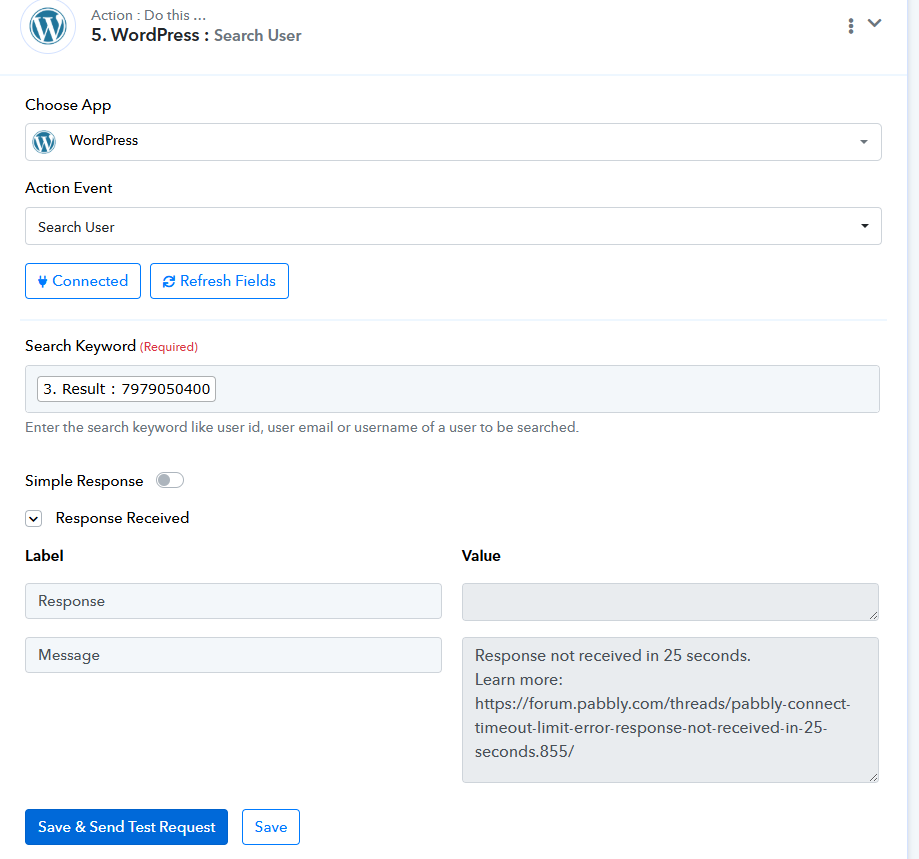Click the Message label field
The image size is (919, 859).
click(x=233, y=655)
